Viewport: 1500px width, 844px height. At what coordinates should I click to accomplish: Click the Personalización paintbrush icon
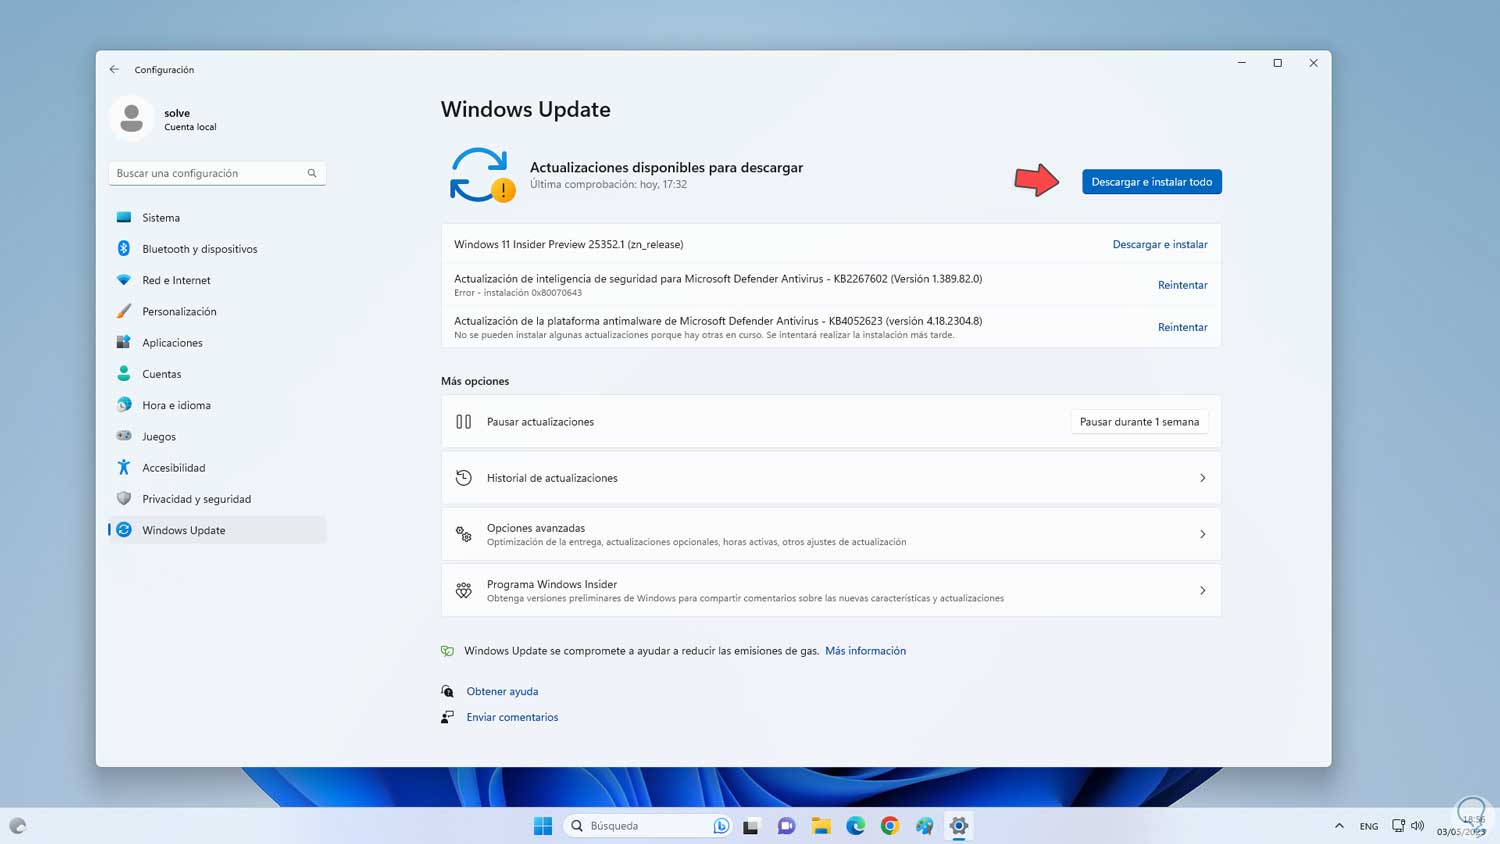point(124,311)
